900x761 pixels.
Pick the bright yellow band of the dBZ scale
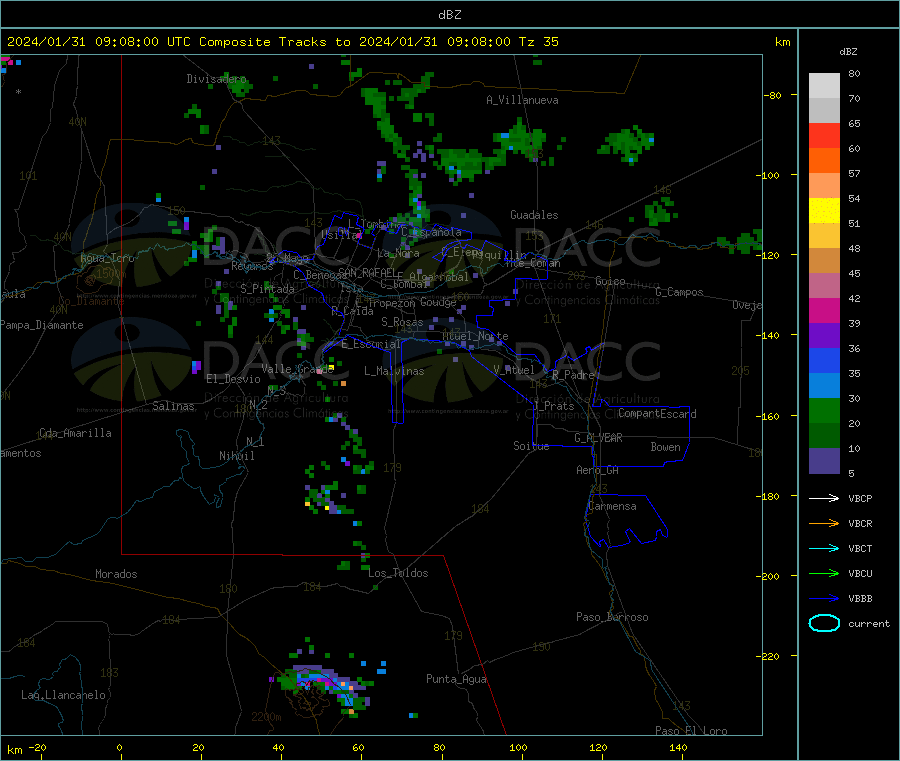[824, 211]
